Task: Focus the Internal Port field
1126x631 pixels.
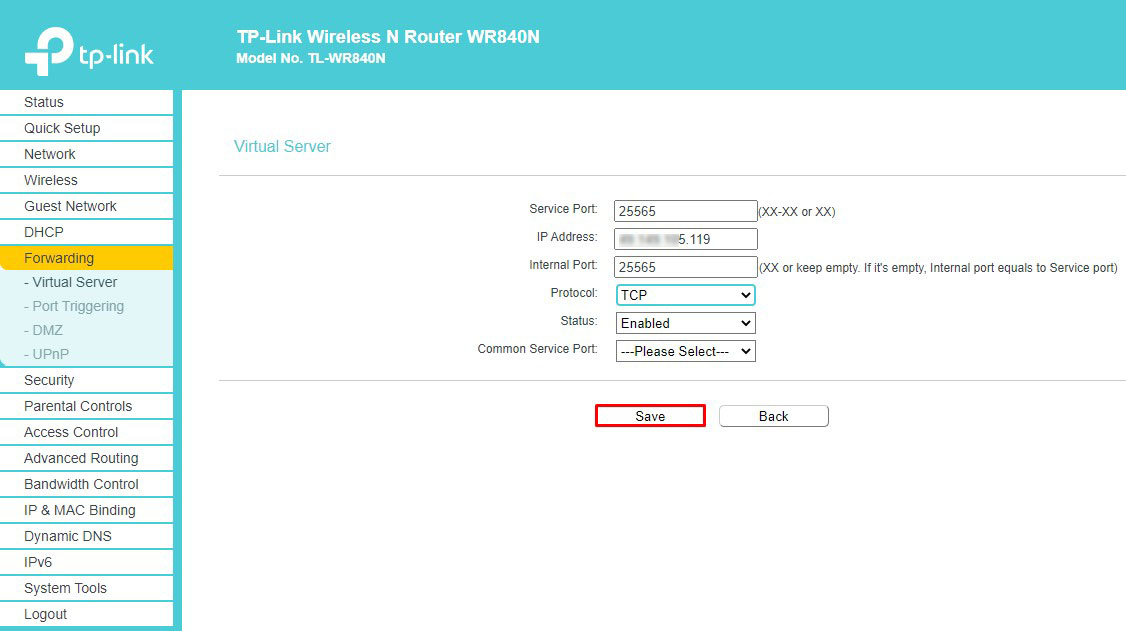Action: click(686, 267)
